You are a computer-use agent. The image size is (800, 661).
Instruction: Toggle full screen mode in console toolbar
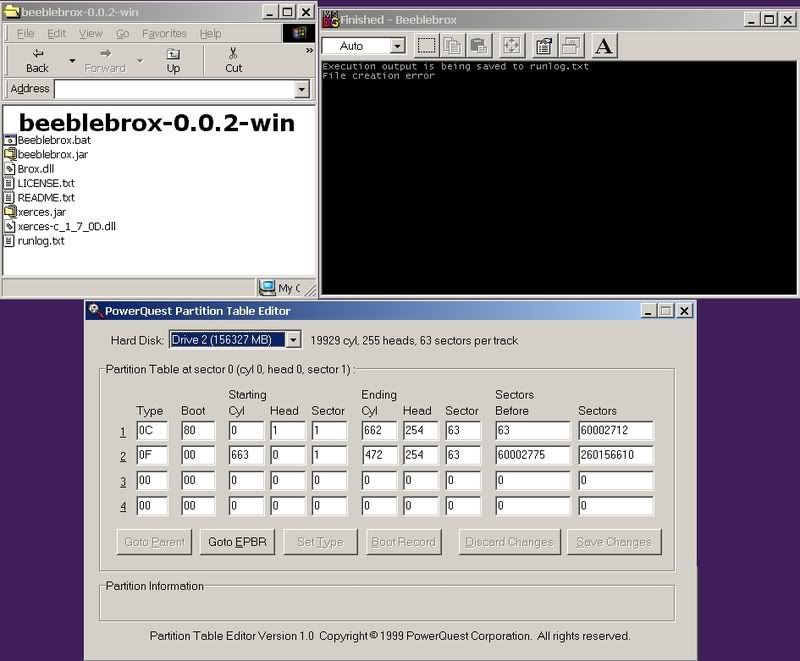coord(511,46)
